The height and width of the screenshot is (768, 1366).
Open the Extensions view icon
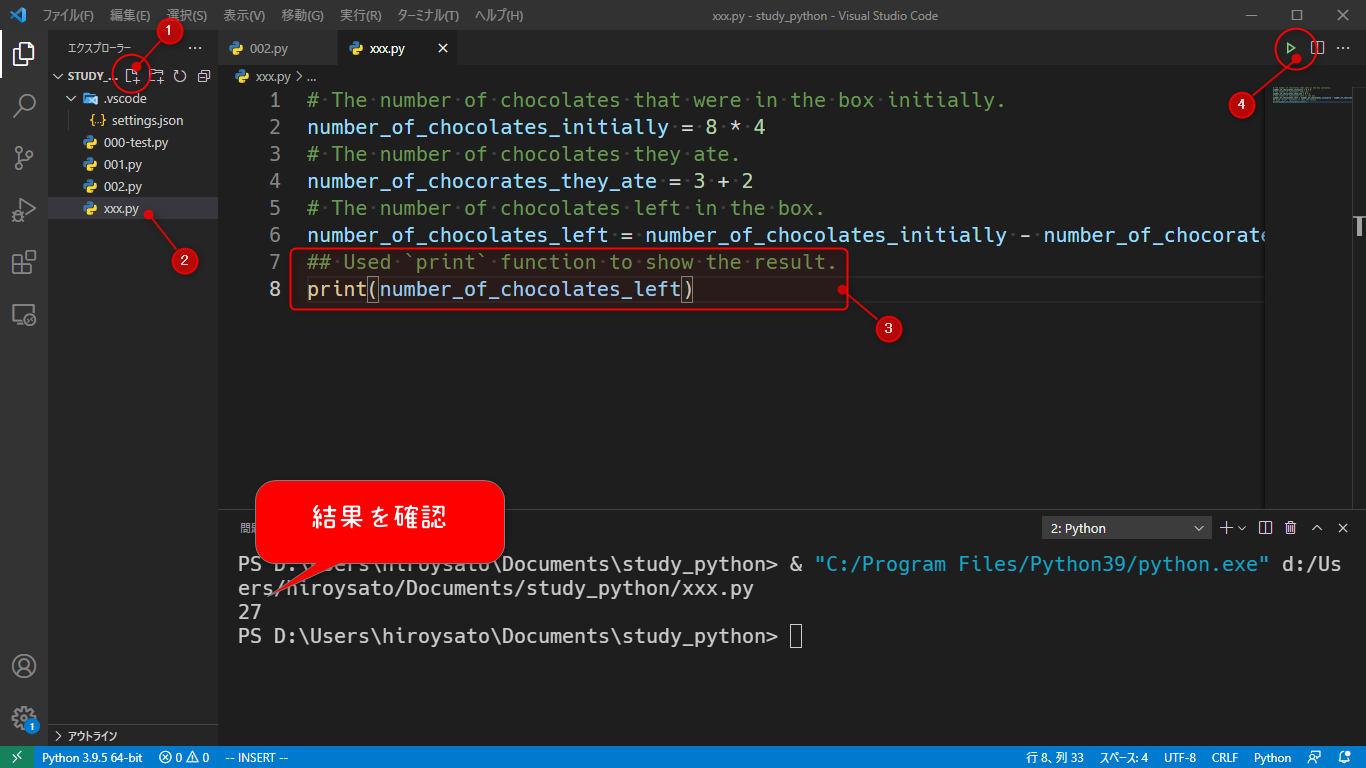[24, 262]
